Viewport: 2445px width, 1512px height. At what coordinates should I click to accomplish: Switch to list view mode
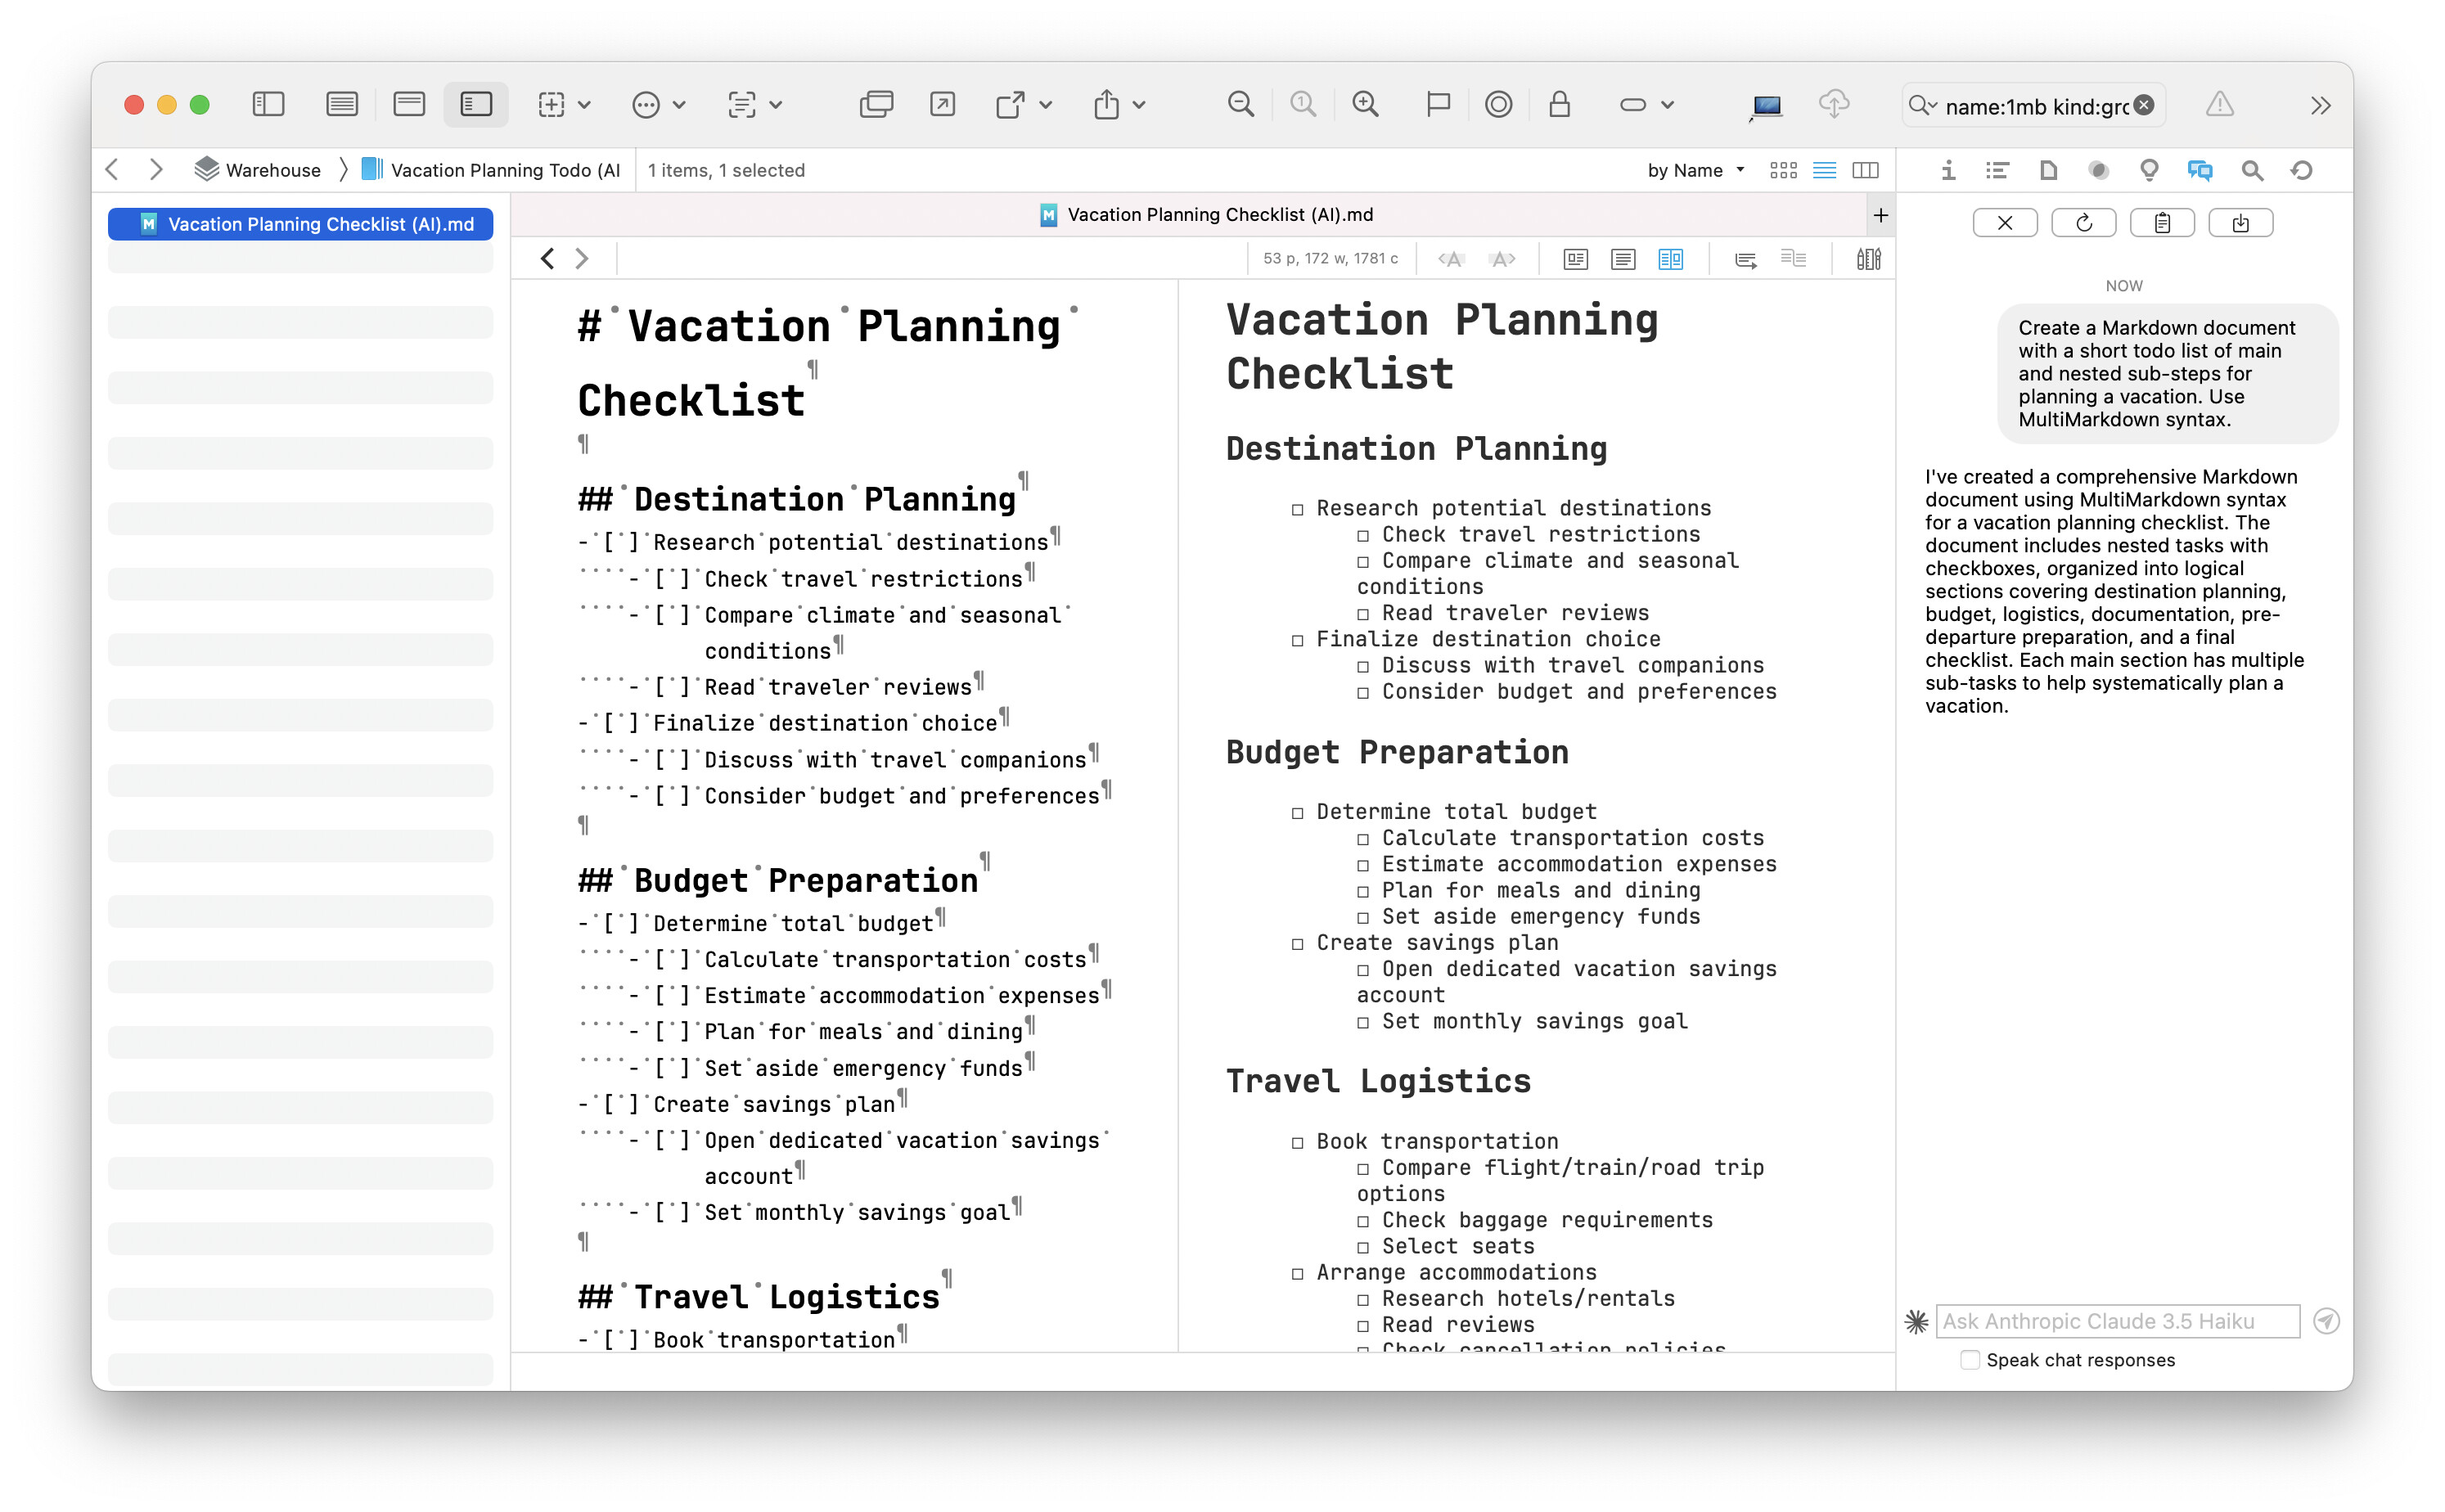(1824, 170)
